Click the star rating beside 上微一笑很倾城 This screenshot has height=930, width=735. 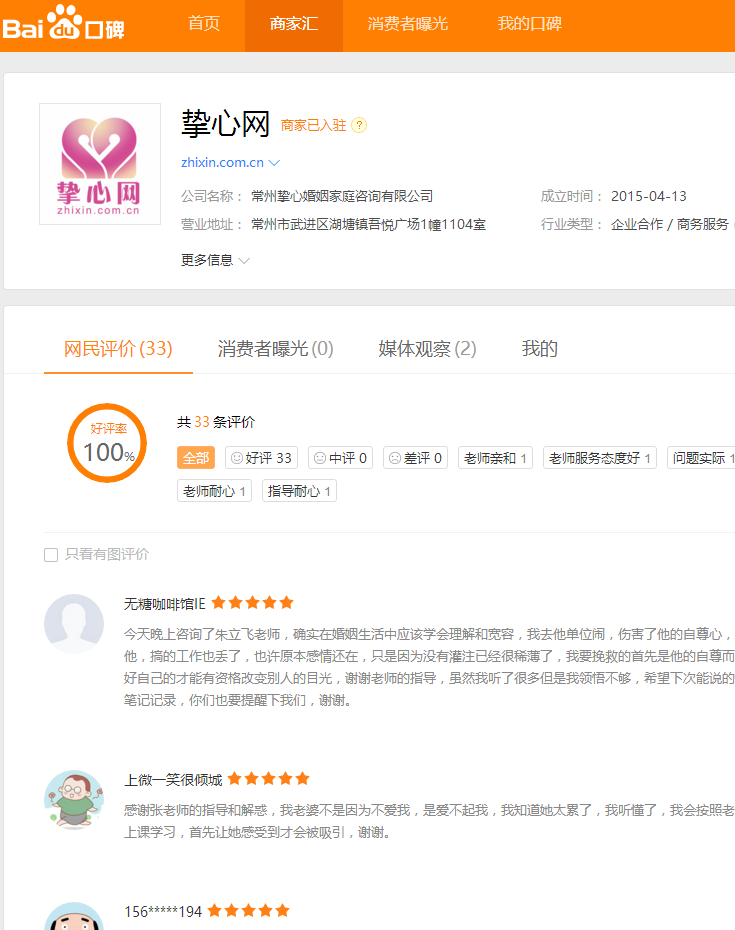[x=268, y=779]
